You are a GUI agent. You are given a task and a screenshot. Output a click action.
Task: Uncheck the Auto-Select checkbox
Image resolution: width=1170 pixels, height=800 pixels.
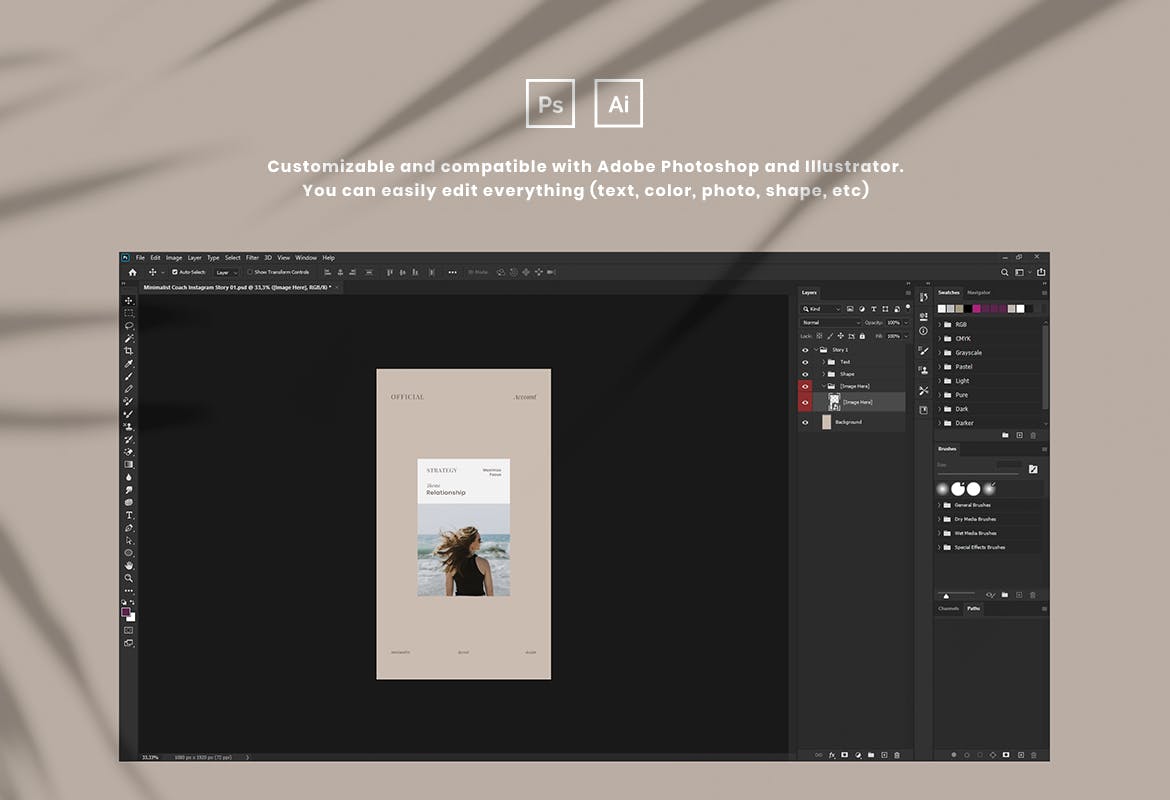point(175,272)
